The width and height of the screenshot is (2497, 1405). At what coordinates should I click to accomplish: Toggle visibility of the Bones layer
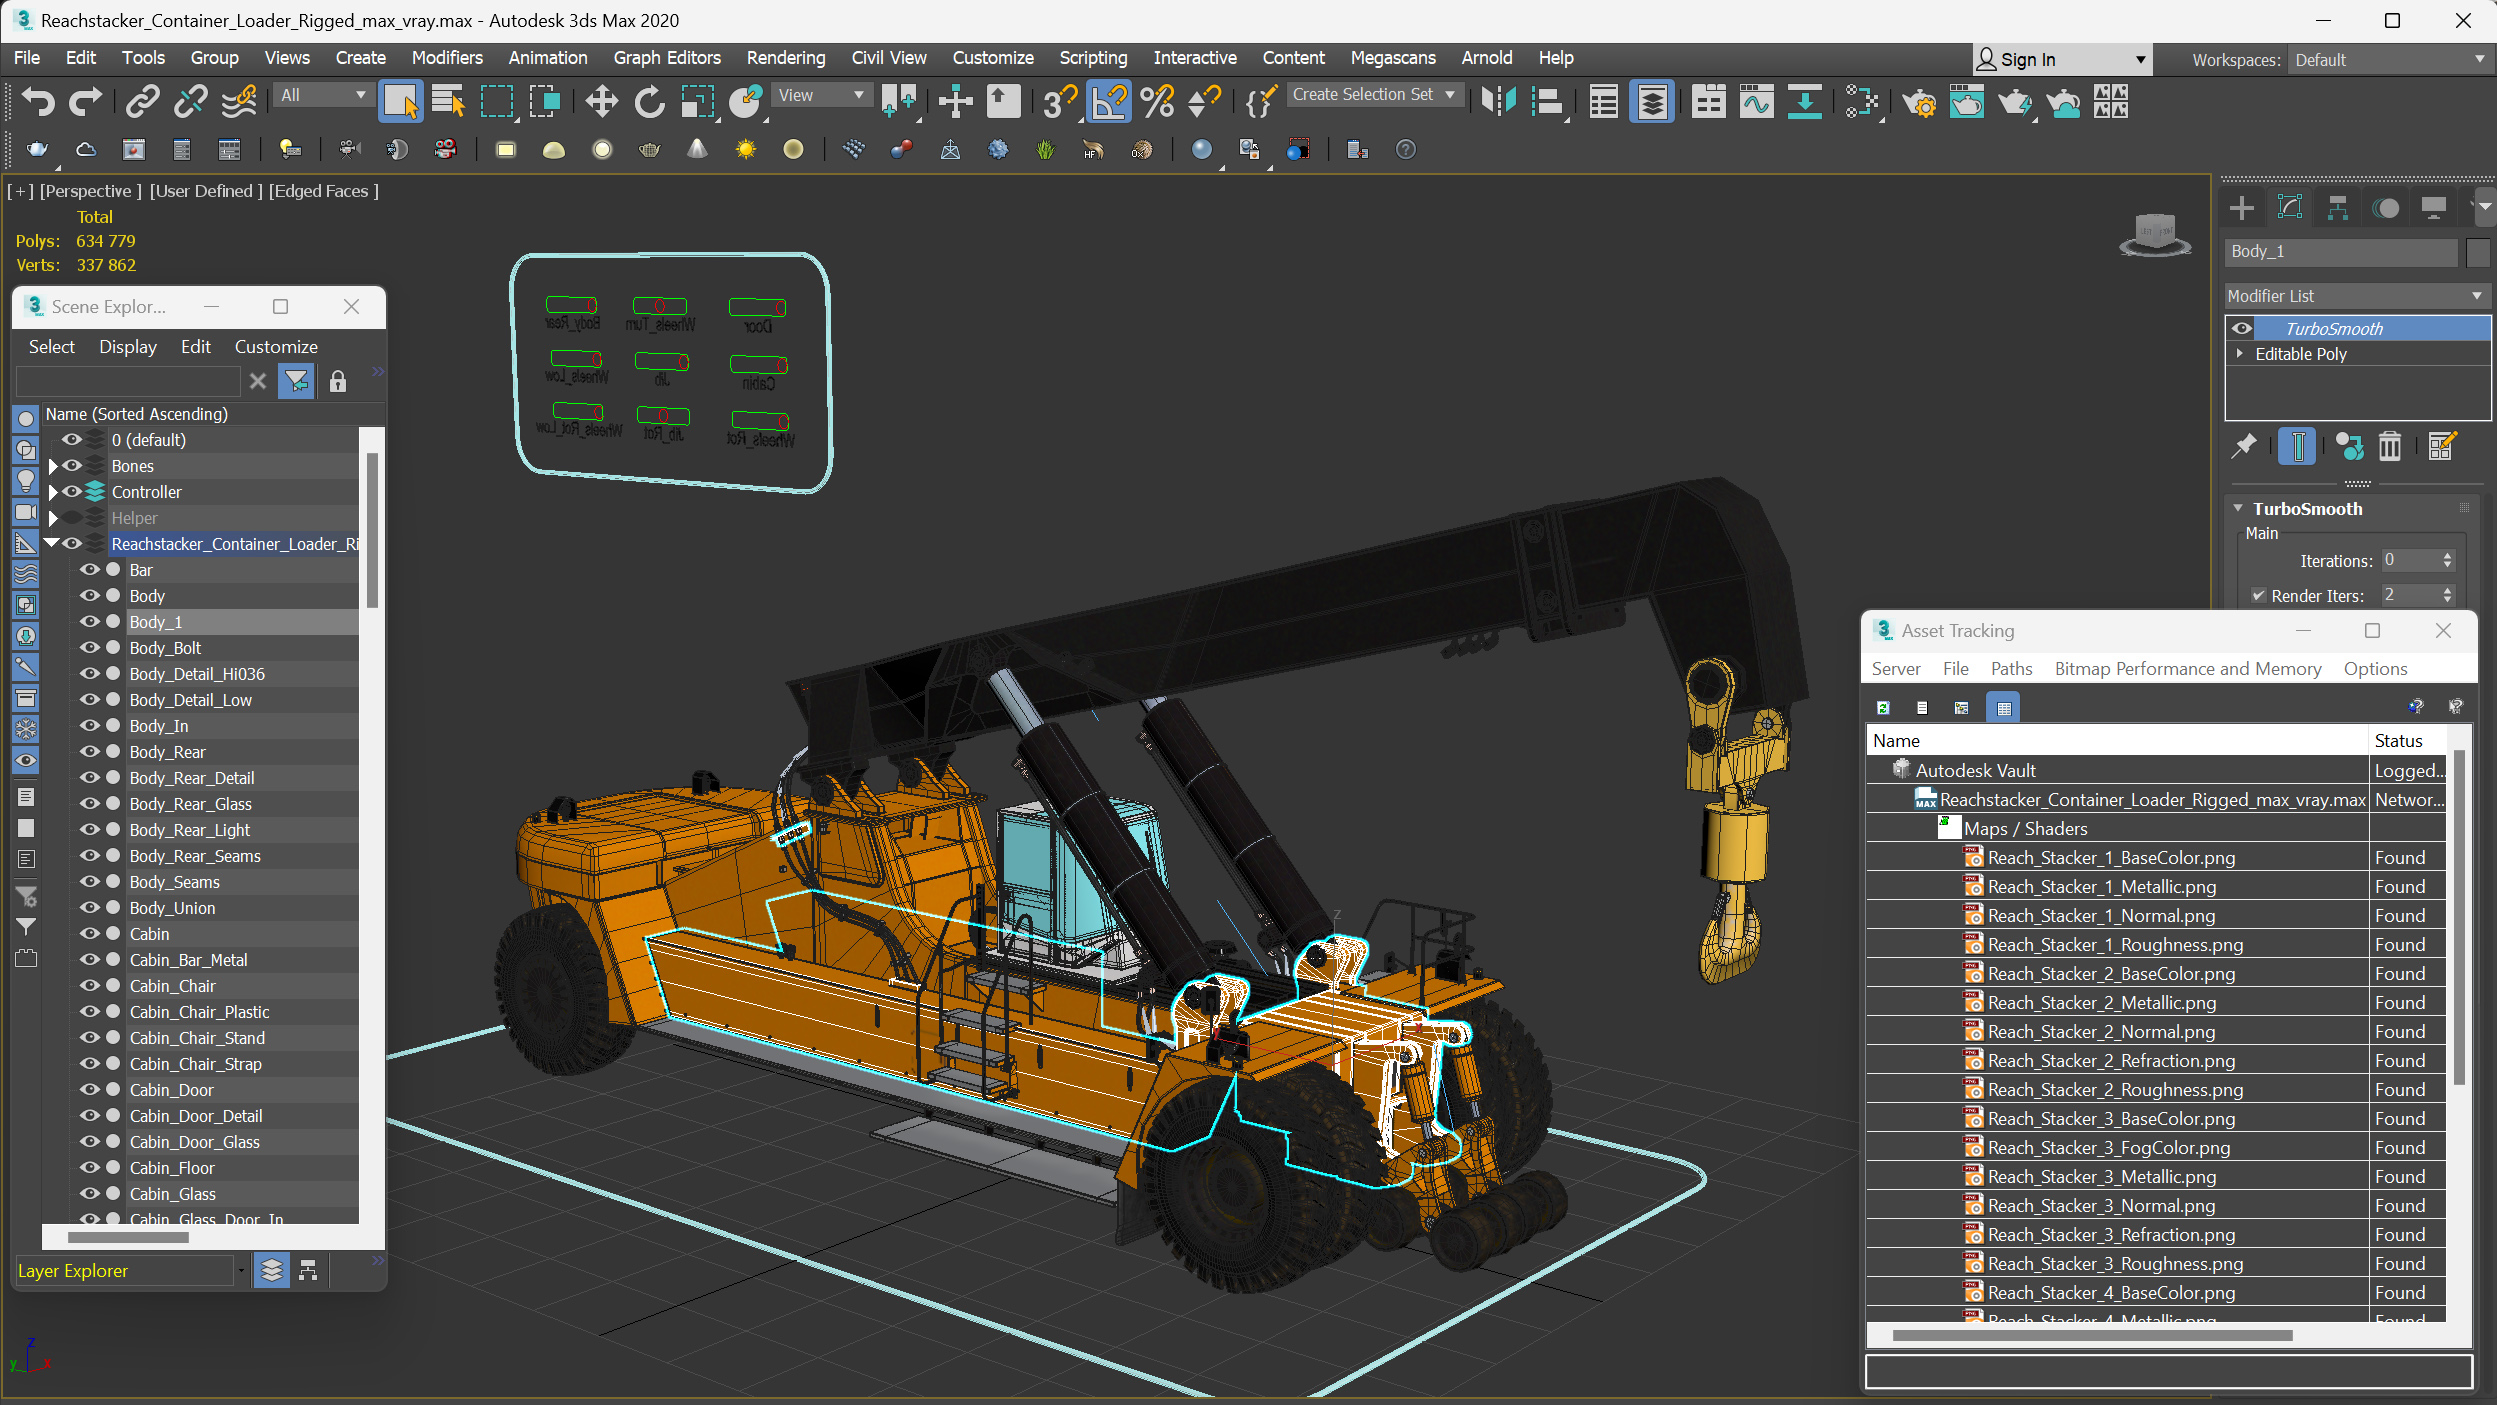(72, 465)
